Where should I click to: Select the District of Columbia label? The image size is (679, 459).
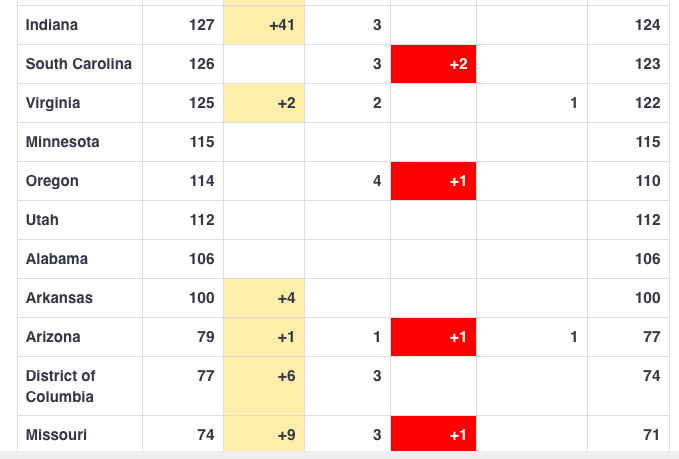[x=61, y=386]
